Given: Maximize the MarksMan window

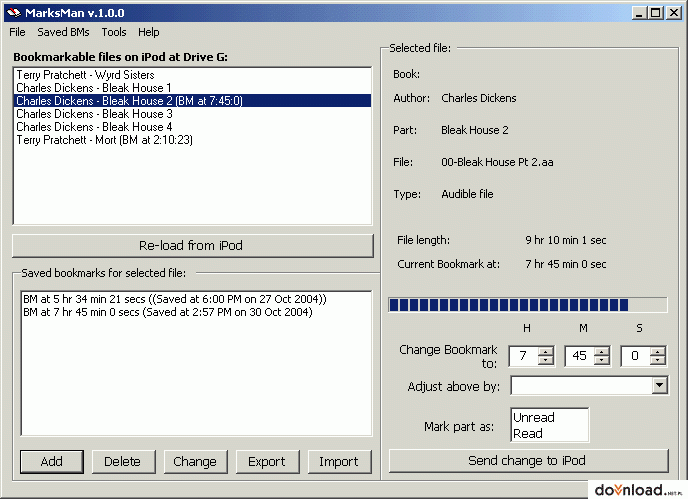Looking at the screenshot, I should point(656,13).
